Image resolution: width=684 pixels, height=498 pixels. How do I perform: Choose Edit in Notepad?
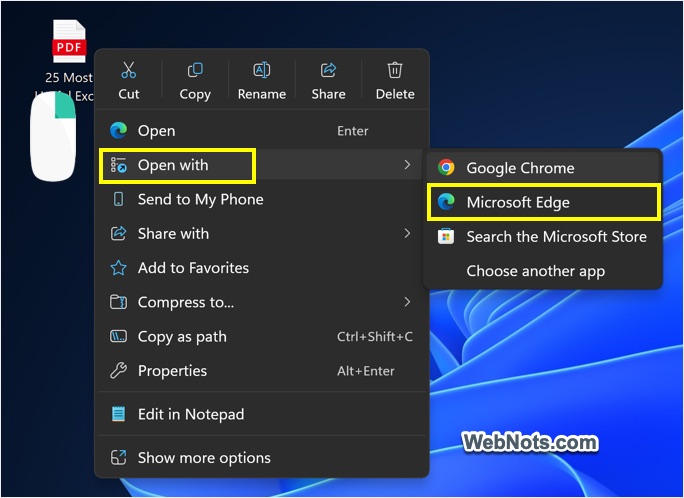pos(261,414)
